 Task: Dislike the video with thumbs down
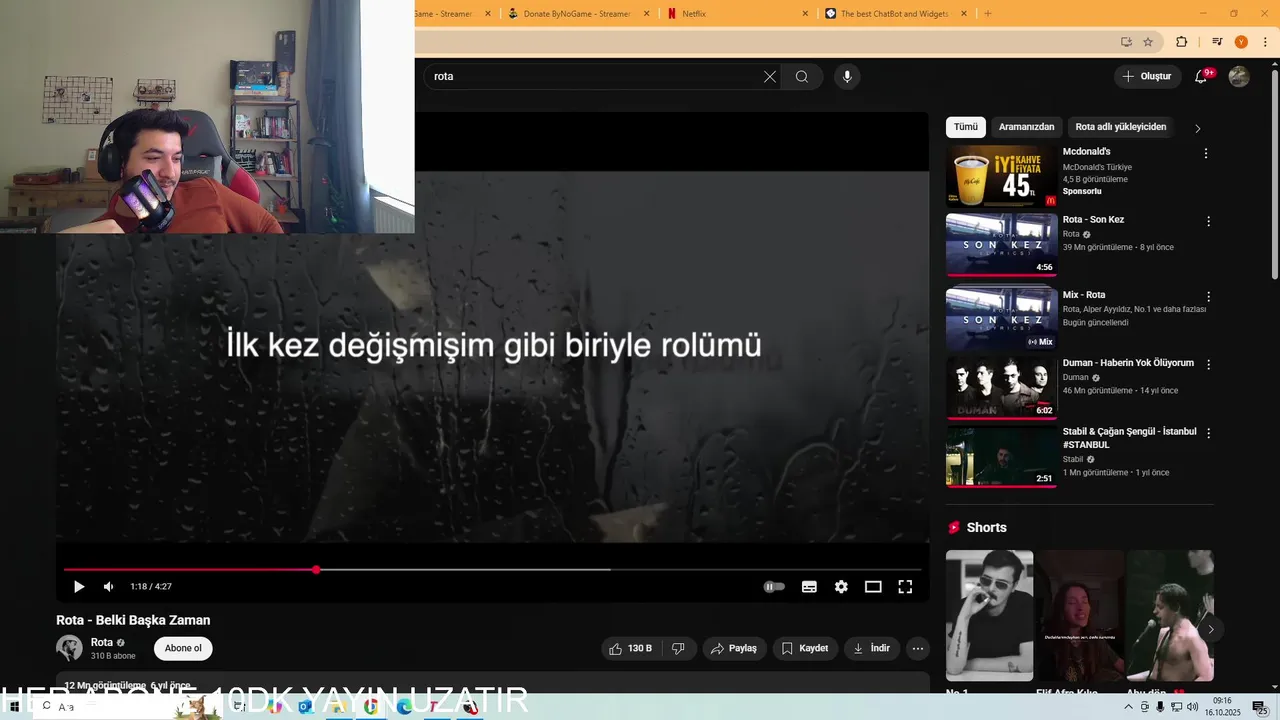click(x=678, y=648)
